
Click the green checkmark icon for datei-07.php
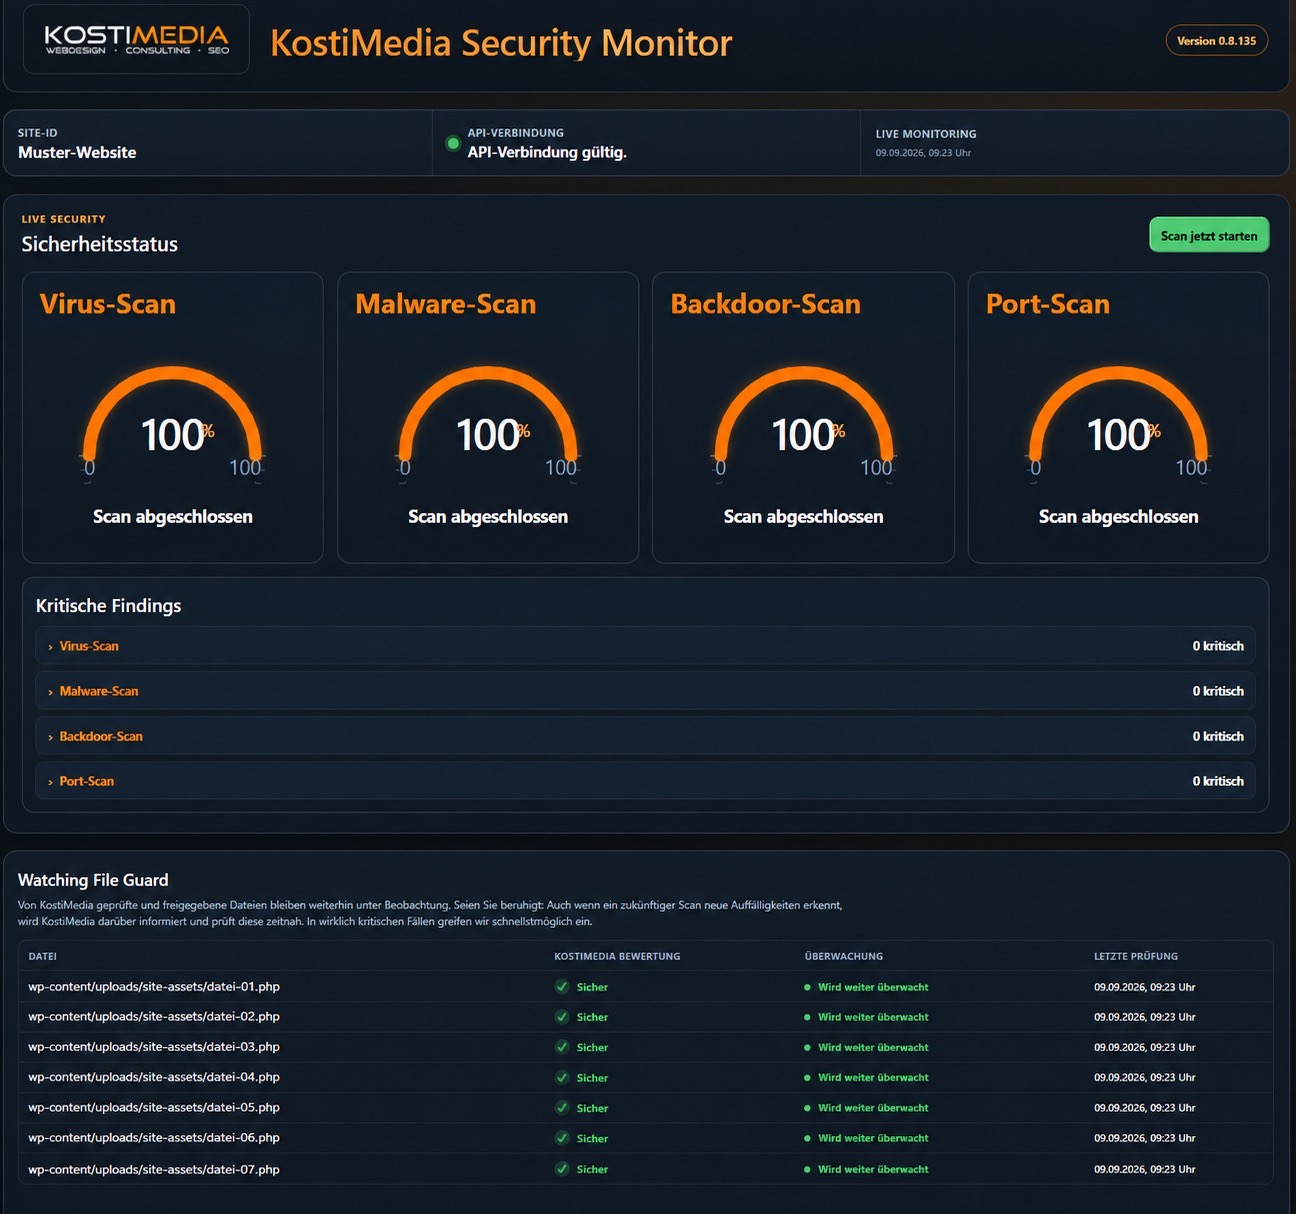pyautogui.click(x=562, y=1169)
